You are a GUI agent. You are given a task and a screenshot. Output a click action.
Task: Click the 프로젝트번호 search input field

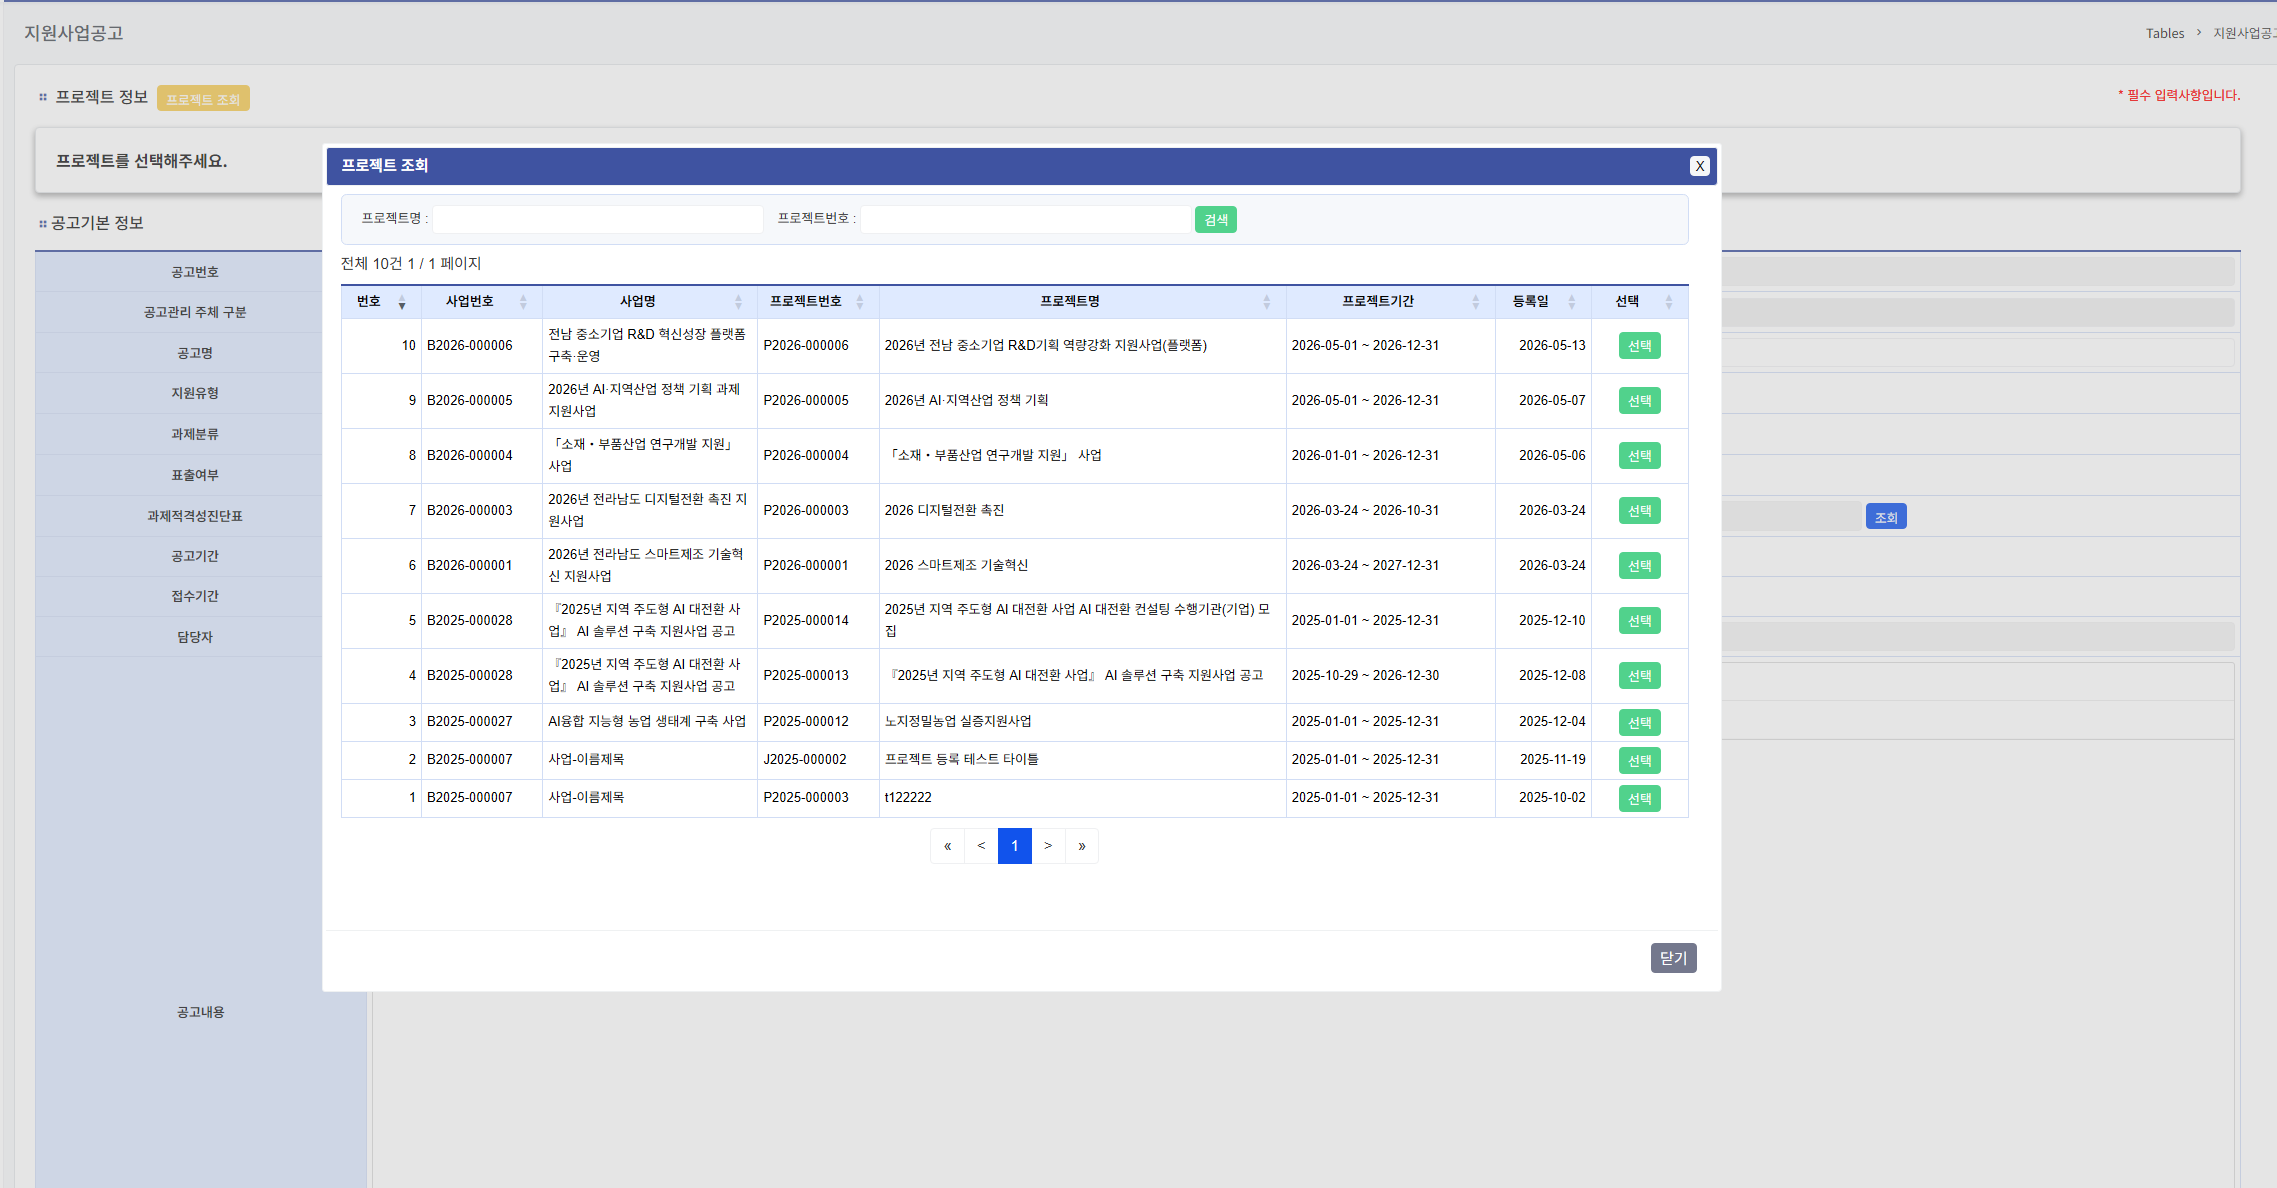[1026, 219]
